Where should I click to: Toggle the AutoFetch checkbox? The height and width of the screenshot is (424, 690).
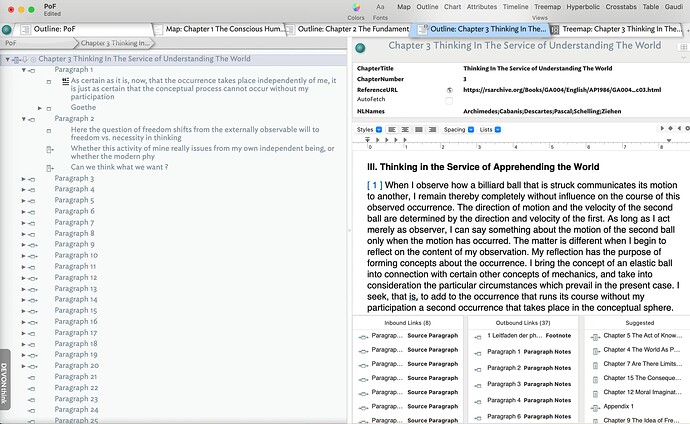[x=449, y=101]
